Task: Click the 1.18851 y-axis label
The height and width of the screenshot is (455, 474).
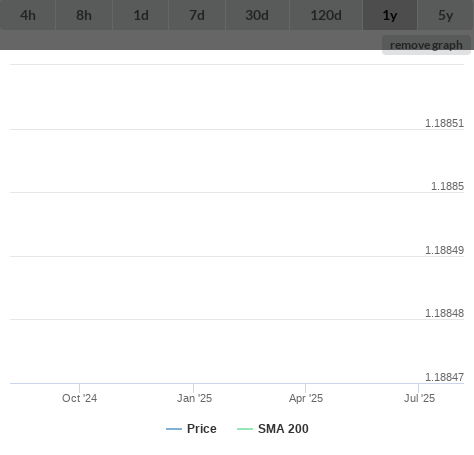Action: pyautogui.click(x=444, y=123)
